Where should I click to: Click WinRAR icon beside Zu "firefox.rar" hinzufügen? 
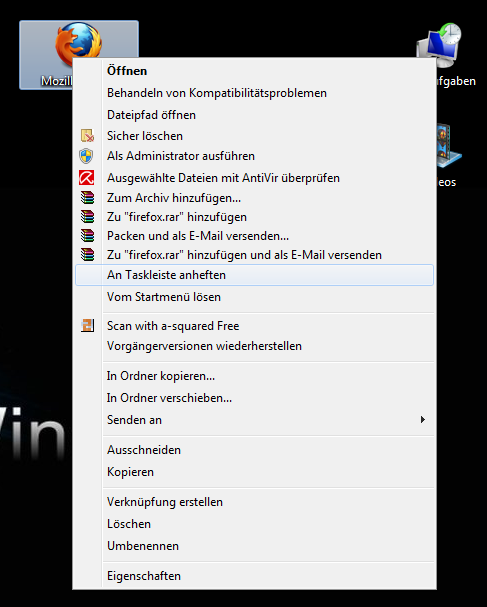[x=87, y=216]
